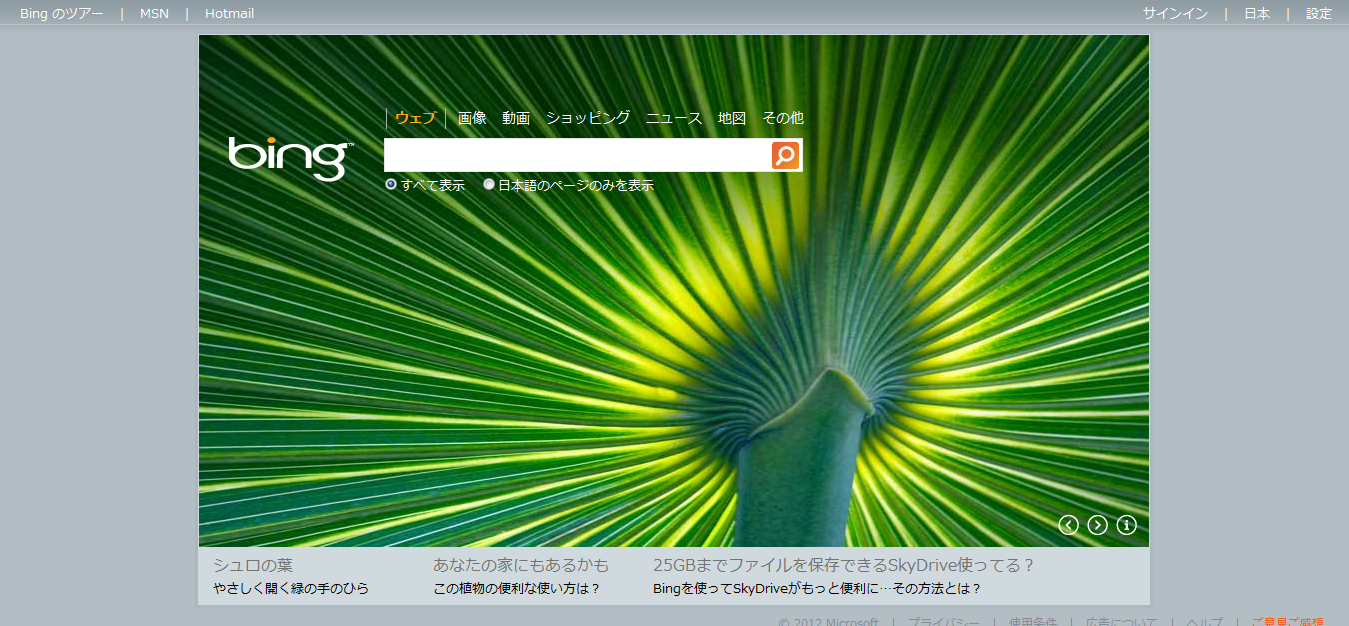1349x626 pixels.
Task: Show the next background image
Action: (1097, 525)
